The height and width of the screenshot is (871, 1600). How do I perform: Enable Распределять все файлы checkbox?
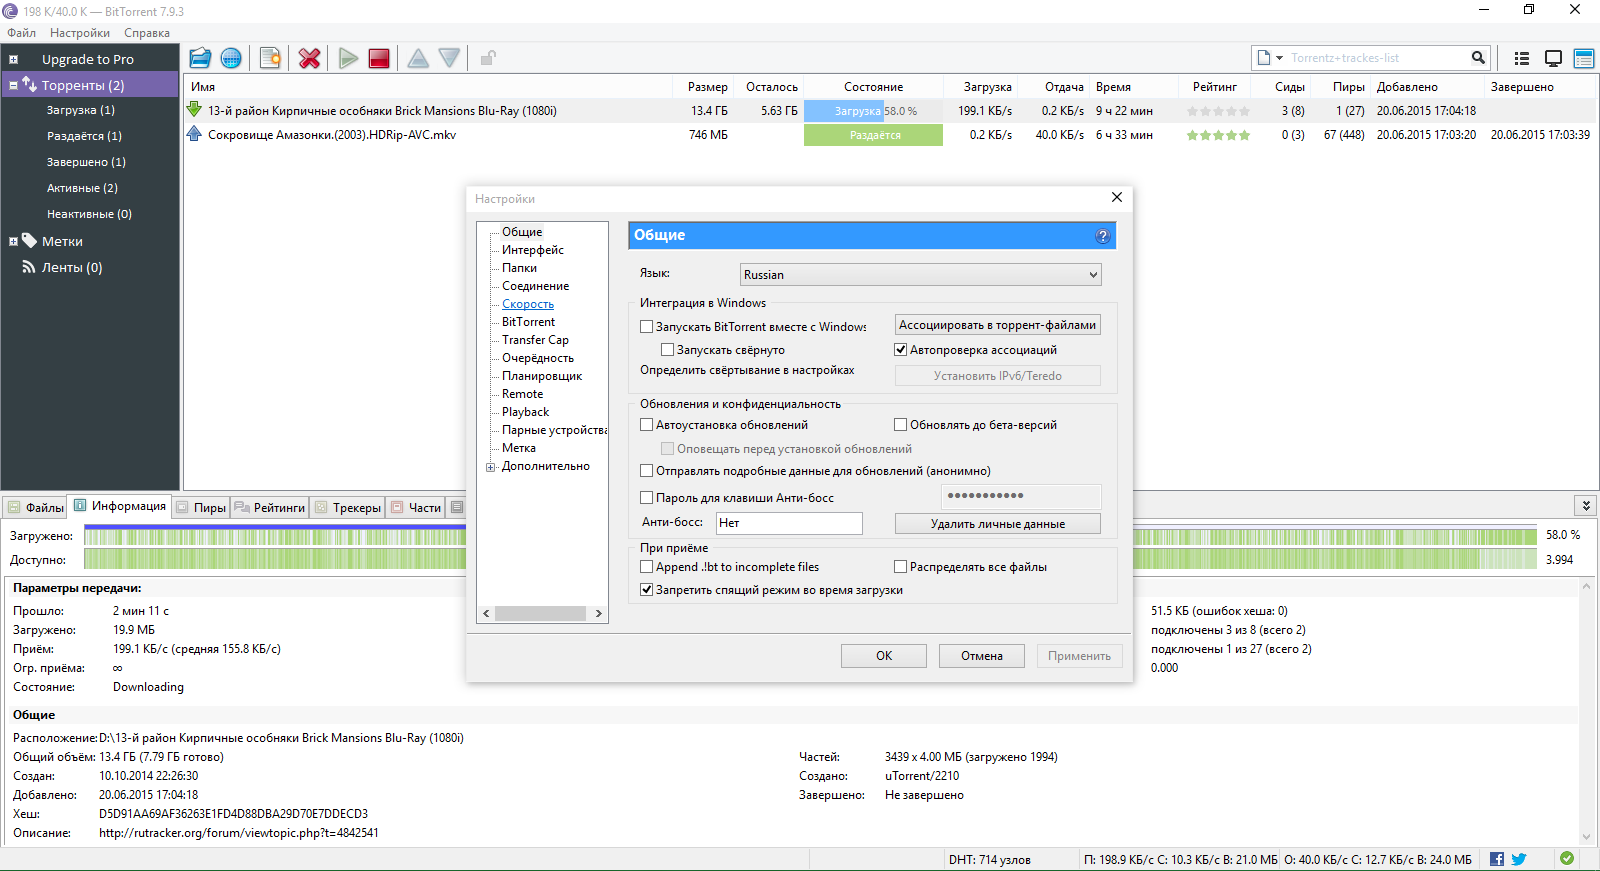point(900,567)
